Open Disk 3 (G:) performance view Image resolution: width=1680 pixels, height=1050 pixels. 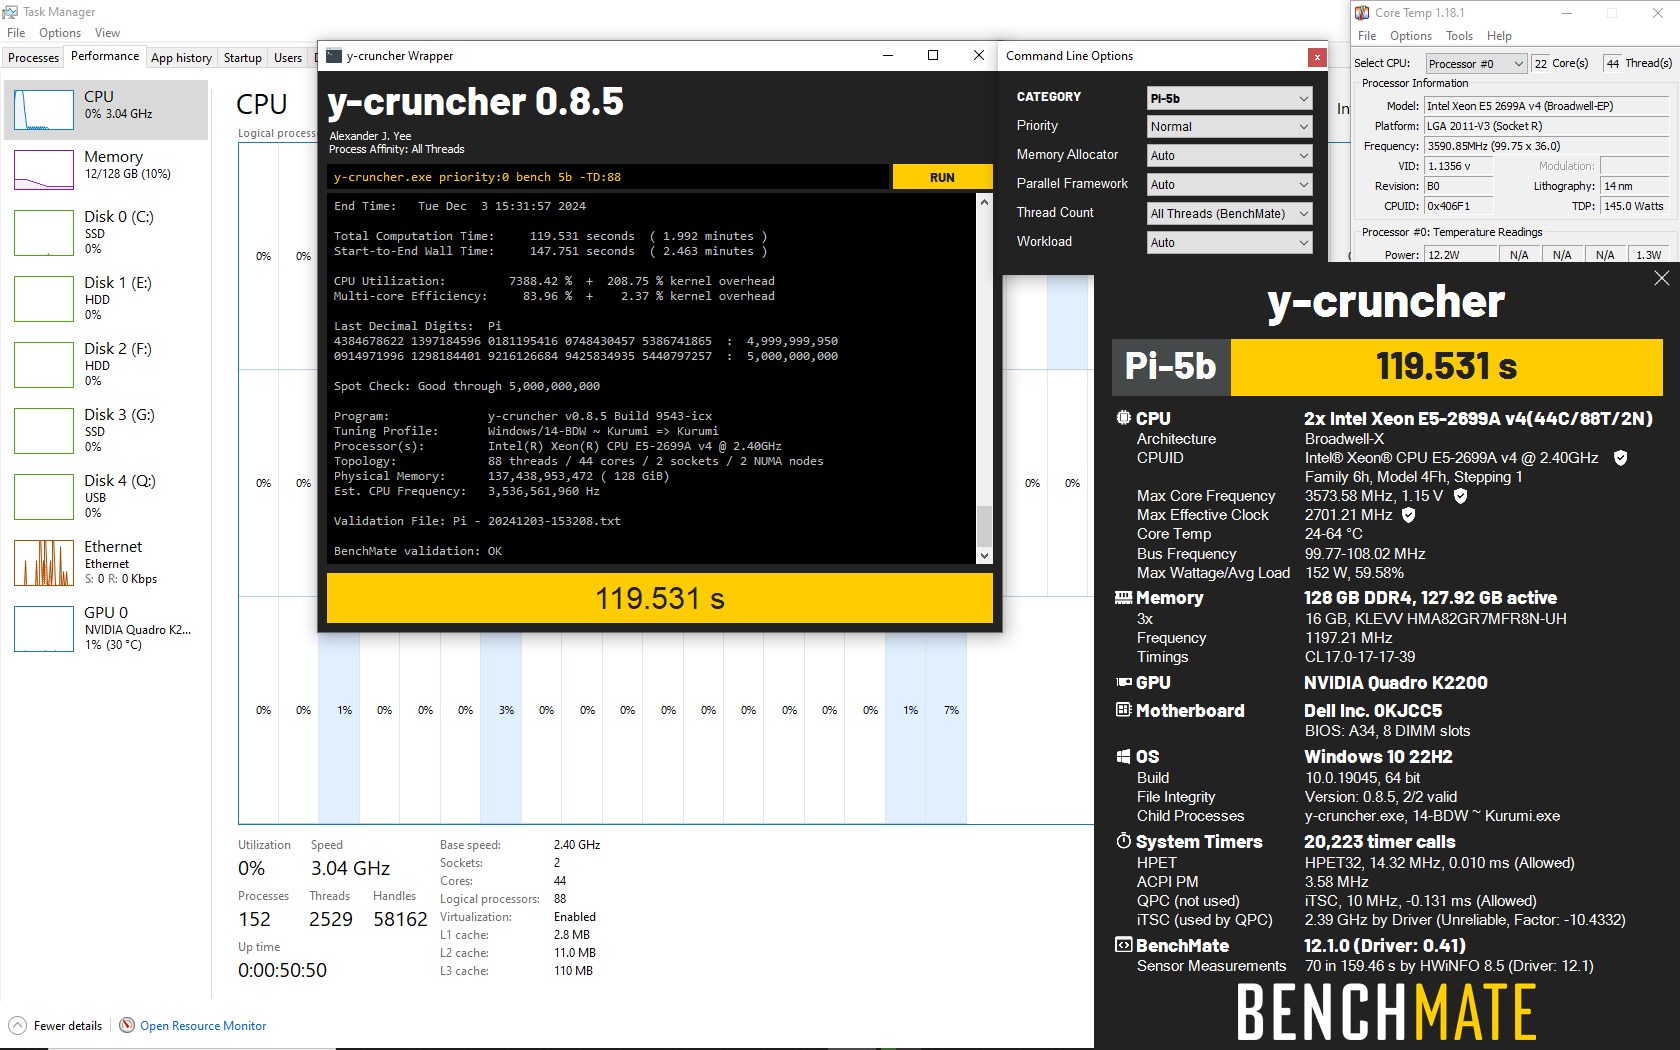pos(106,430)
